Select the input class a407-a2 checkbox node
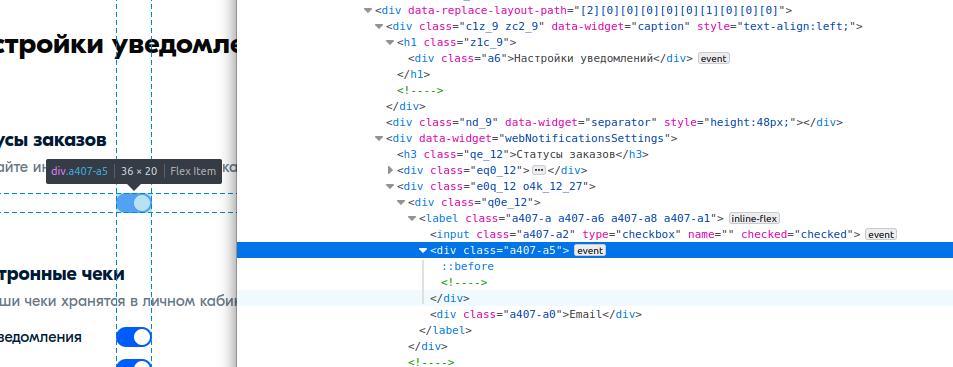953x367 pixels. click(645, 235)
